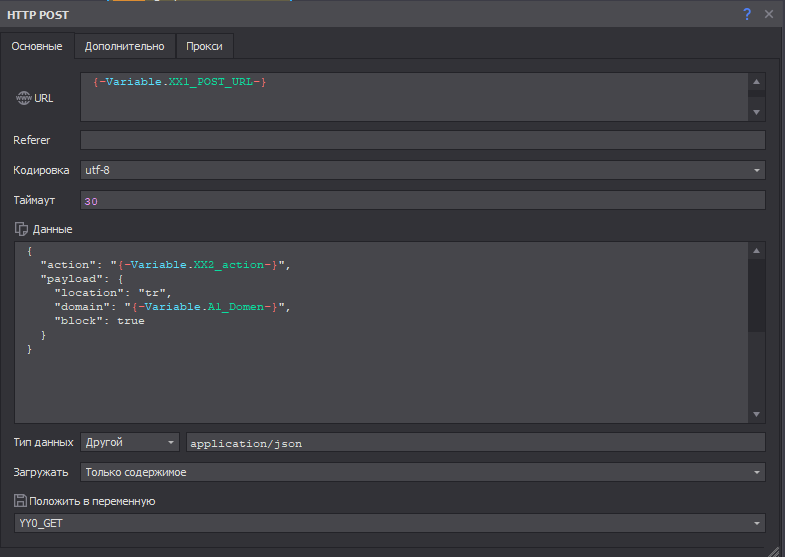The image size is (785, 557).
Task: Open the help question mark icon
Action: click(x=746, y=14)
